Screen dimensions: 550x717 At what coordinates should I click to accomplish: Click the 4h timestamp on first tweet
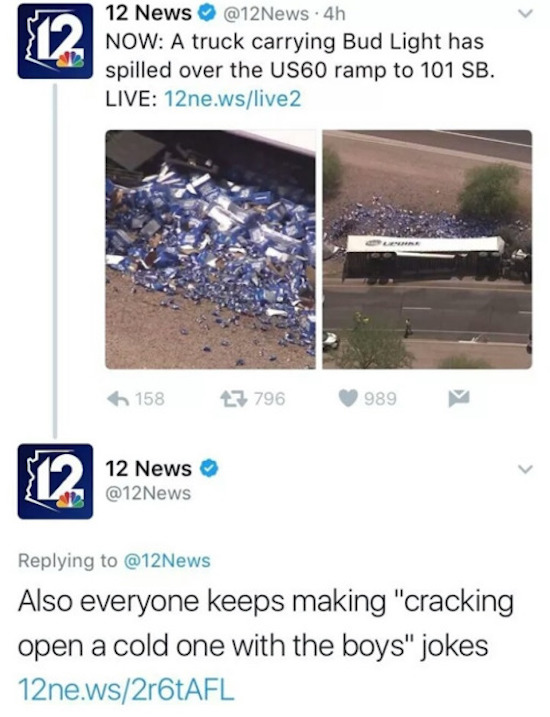[x=334, y=14]
